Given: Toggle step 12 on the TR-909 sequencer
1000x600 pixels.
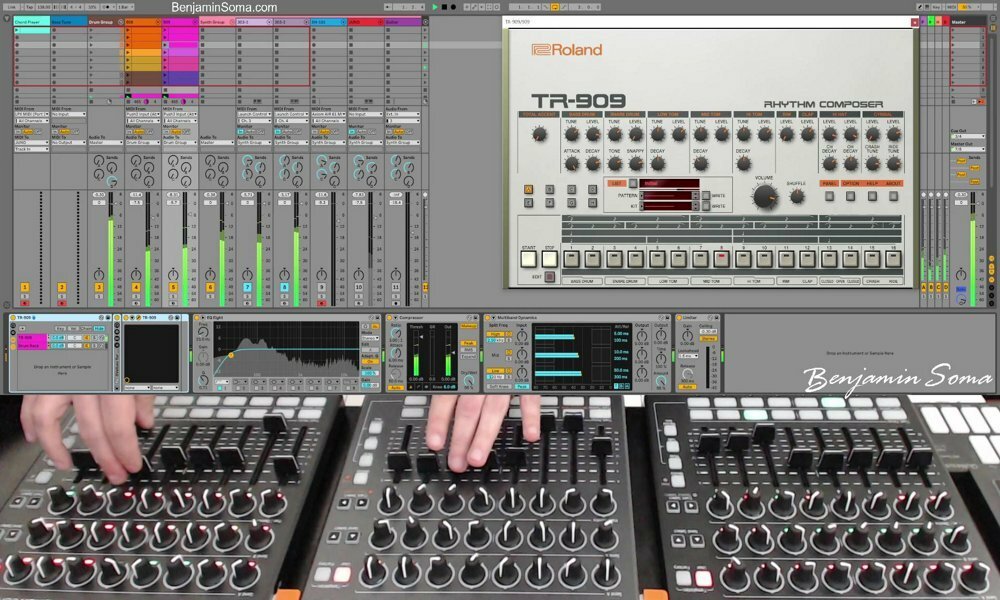Looking at the screenshot, I should (x=807, y=258).
